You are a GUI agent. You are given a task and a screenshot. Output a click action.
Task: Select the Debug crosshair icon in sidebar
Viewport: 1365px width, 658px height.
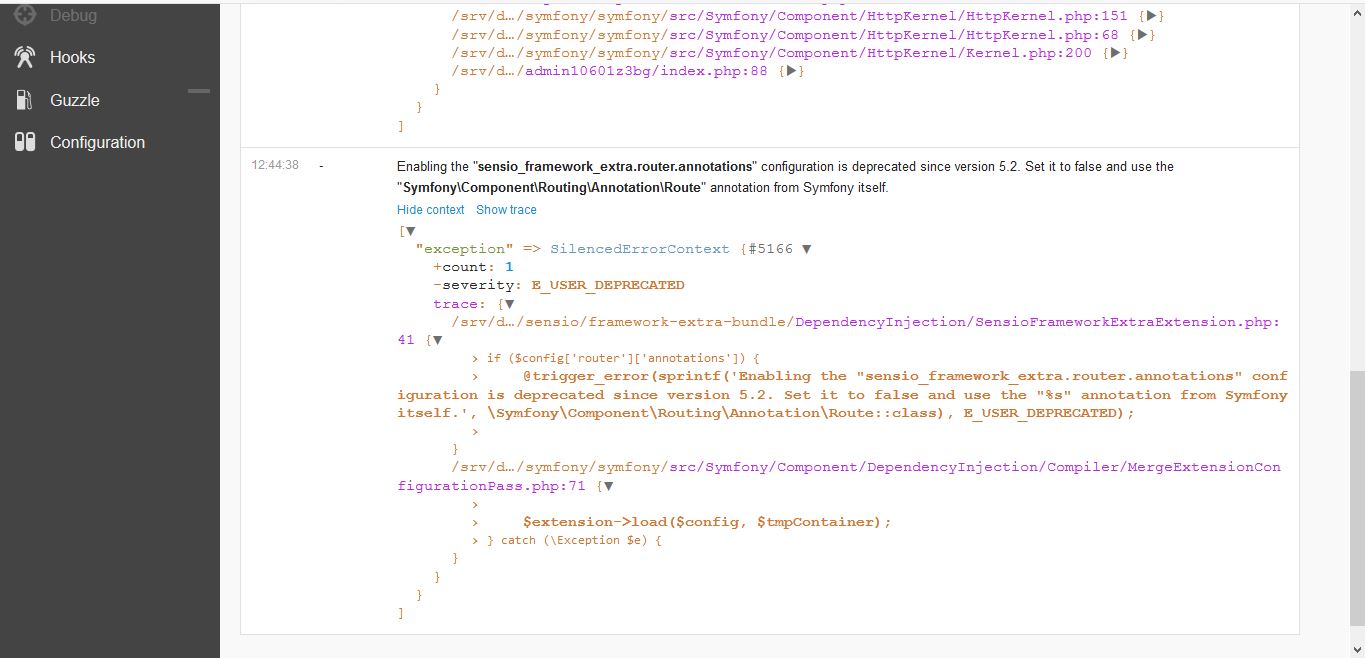tap(22, 15)
